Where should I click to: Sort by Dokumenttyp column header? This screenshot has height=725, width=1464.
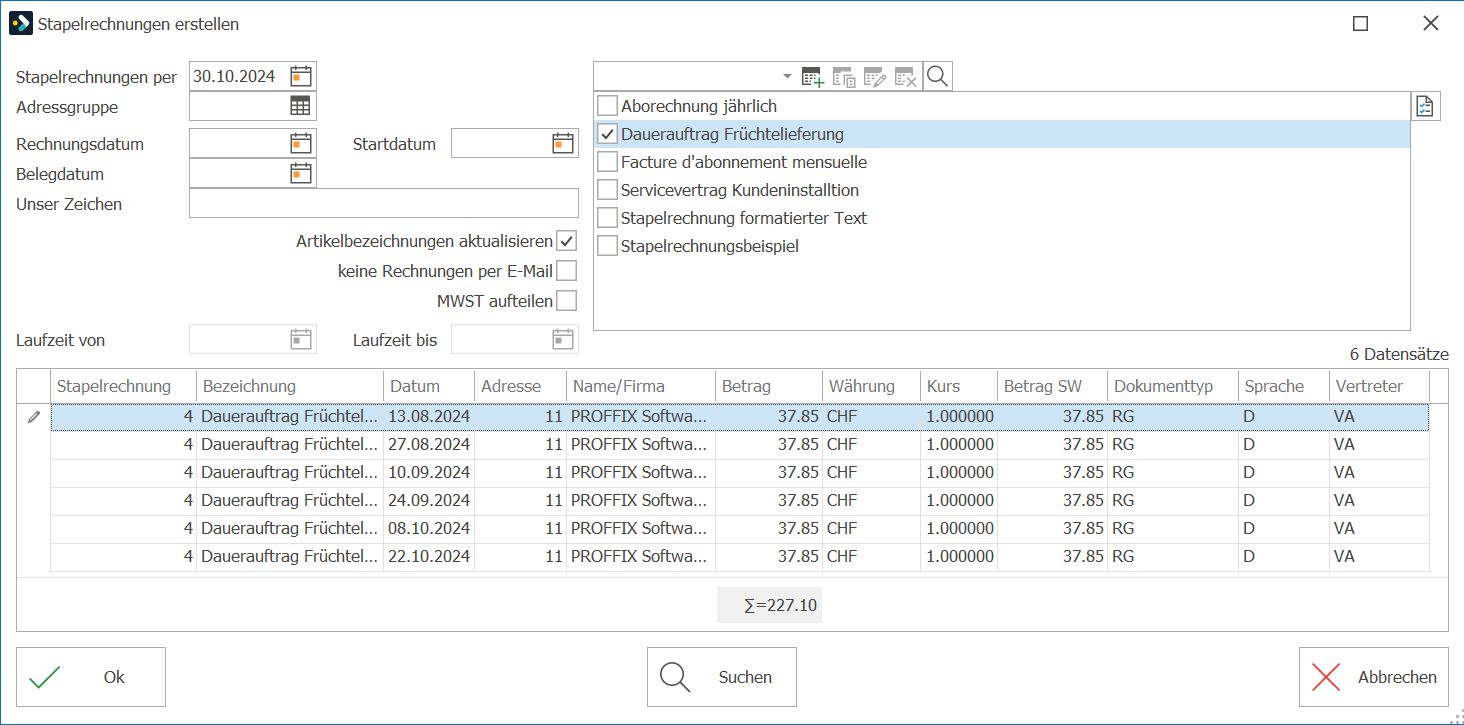tap(1172, 386)
